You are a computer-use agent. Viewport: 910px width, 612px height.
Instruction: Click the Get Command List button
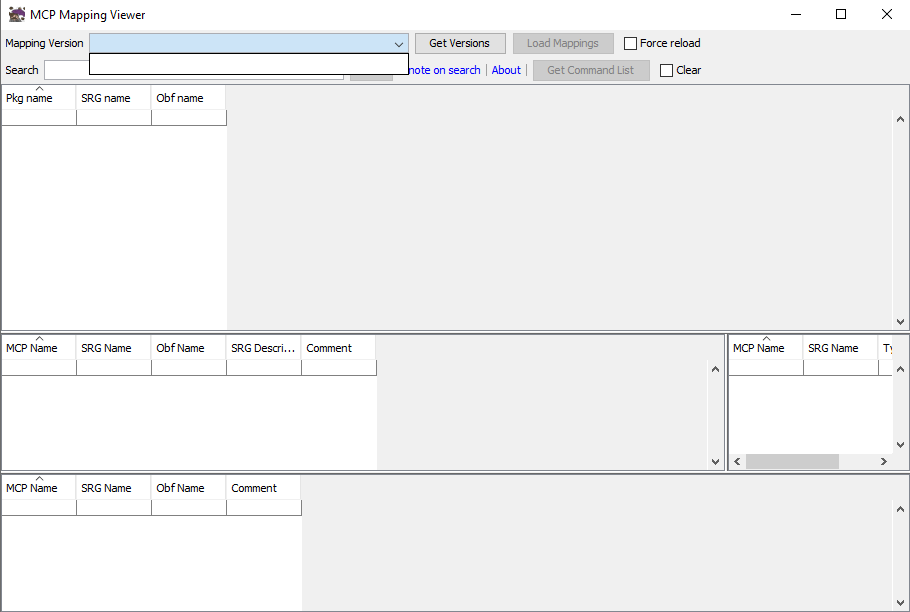coord(591,70)
